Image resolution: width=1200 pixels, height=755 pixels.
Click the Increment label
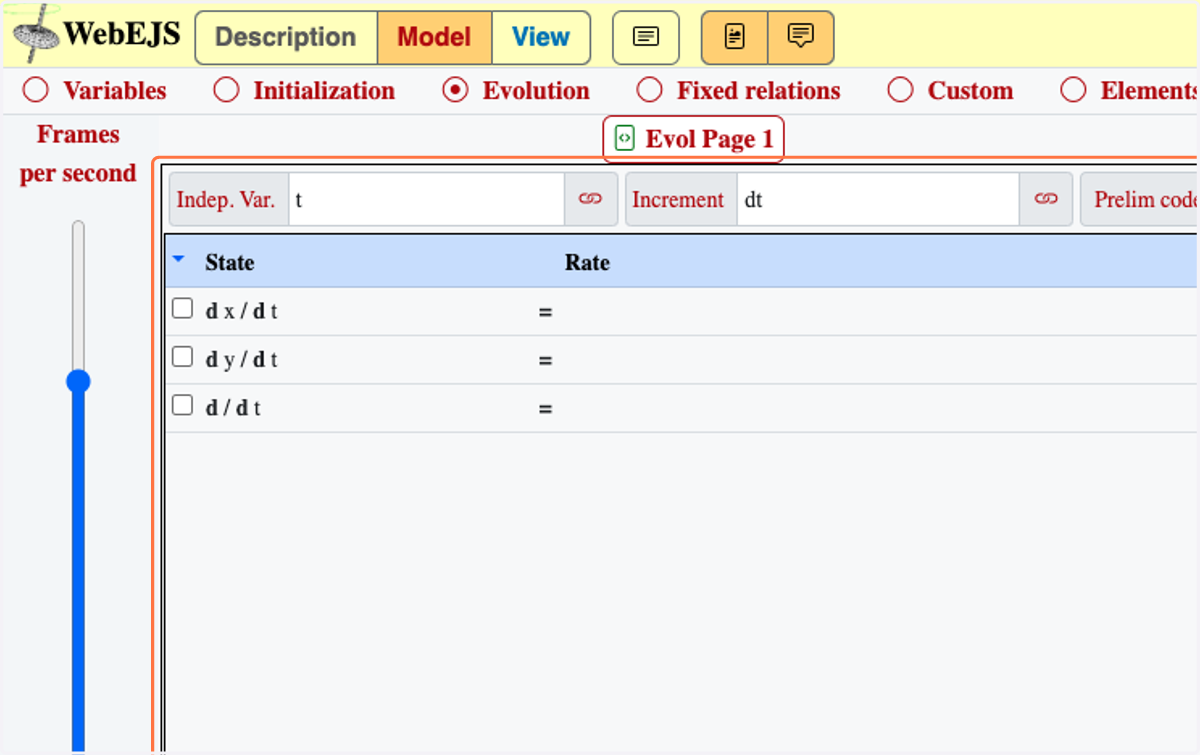(678, 199)
